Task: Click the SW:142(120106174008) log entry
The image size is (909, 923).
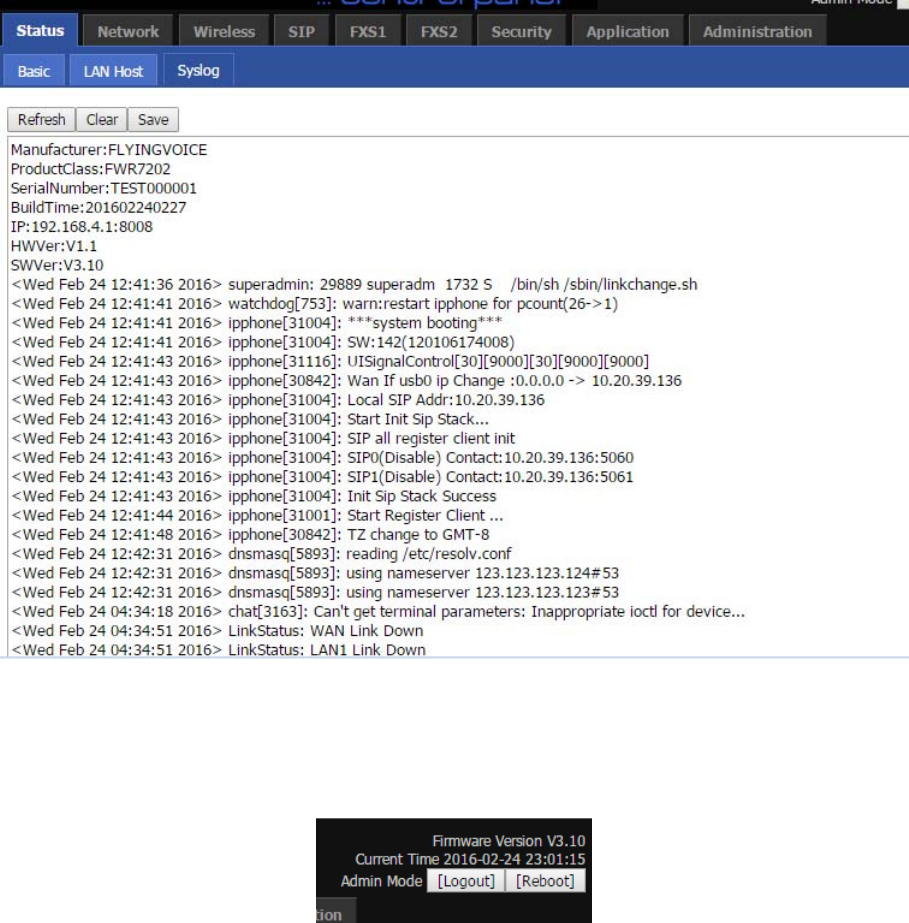Action: (263, 342)
